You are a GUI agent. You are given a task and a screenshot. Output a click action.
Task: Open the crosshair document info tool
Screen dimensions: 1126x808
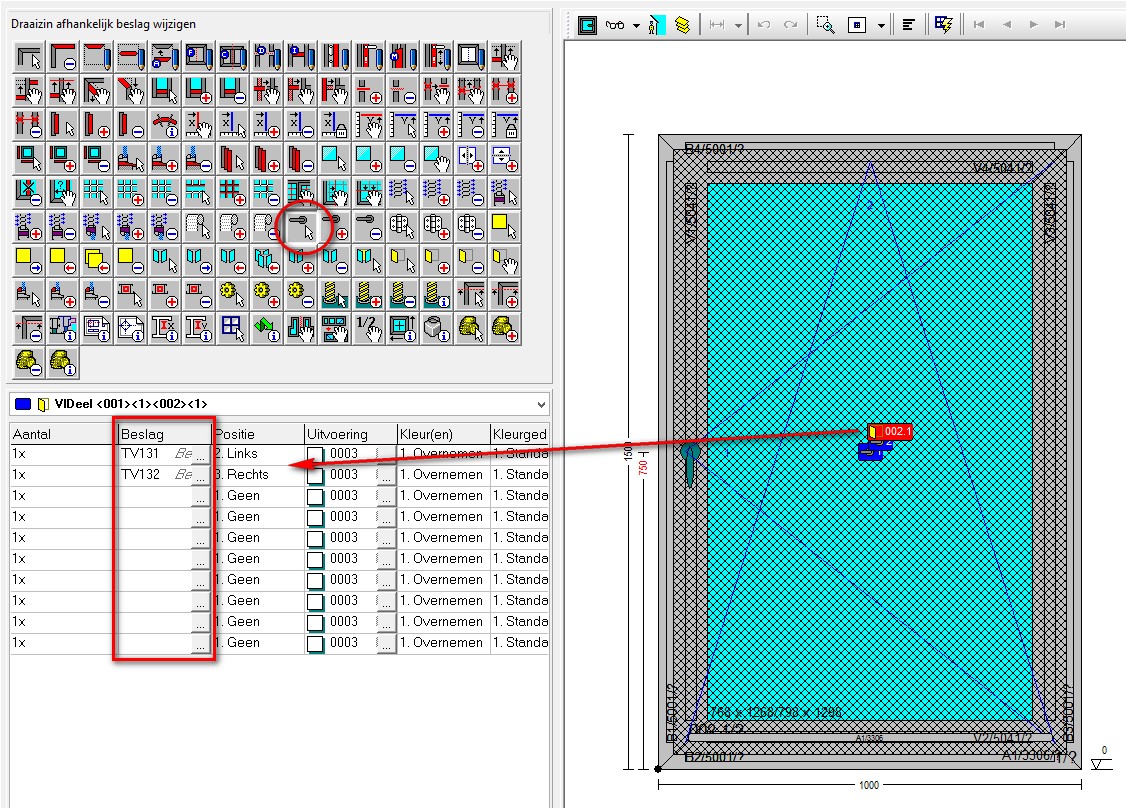click(x=133, y=329)
